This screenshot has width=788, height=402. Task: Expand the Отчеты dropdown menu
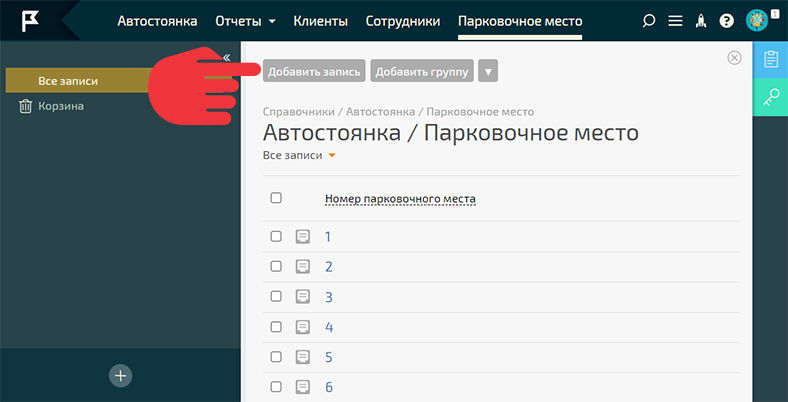(x=246, y=21)
